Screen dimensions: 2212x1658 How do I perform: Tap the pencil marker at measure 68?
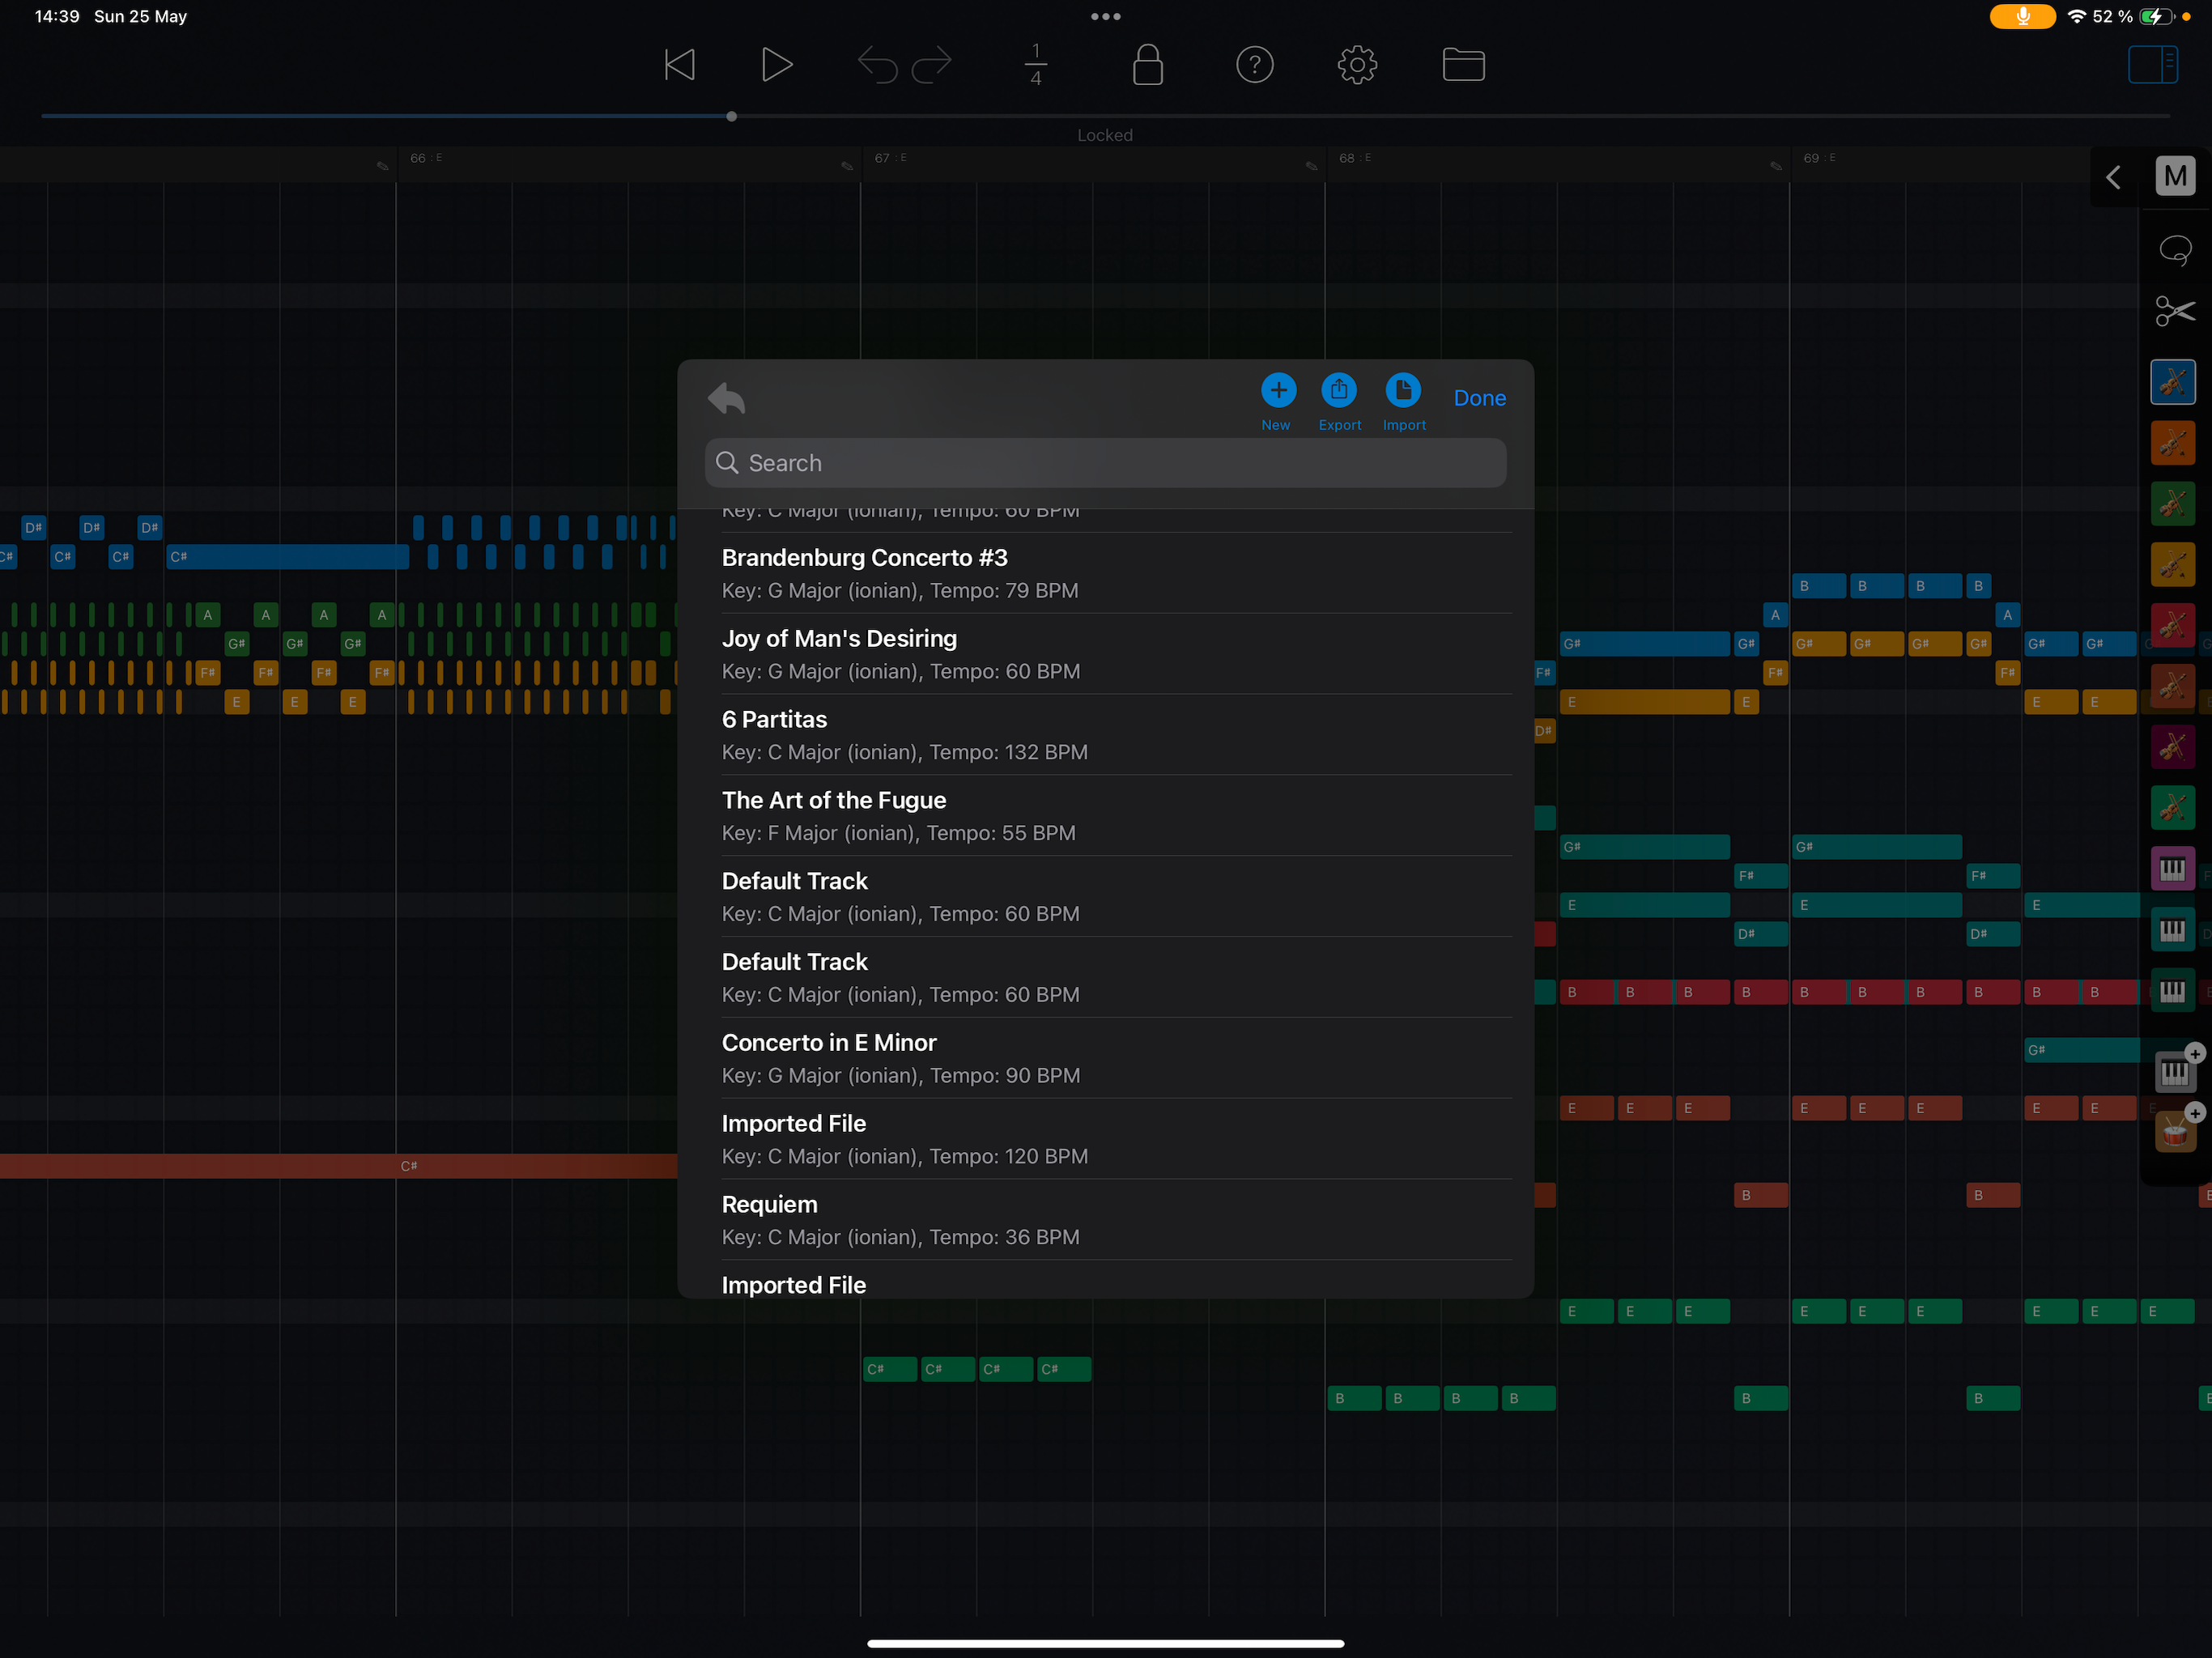point(1311,166)
